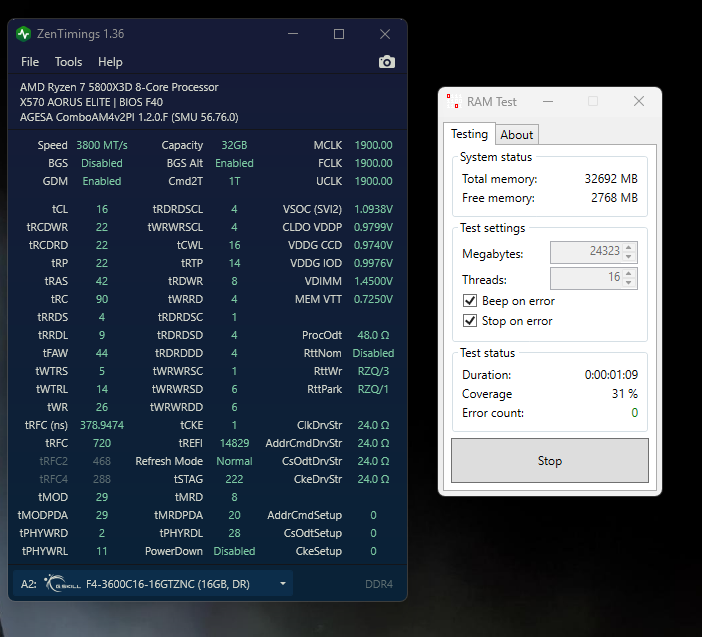Click the Coverage value 31 %
Image resolution: width=702 pixels, height=637 pixels.
625,393
